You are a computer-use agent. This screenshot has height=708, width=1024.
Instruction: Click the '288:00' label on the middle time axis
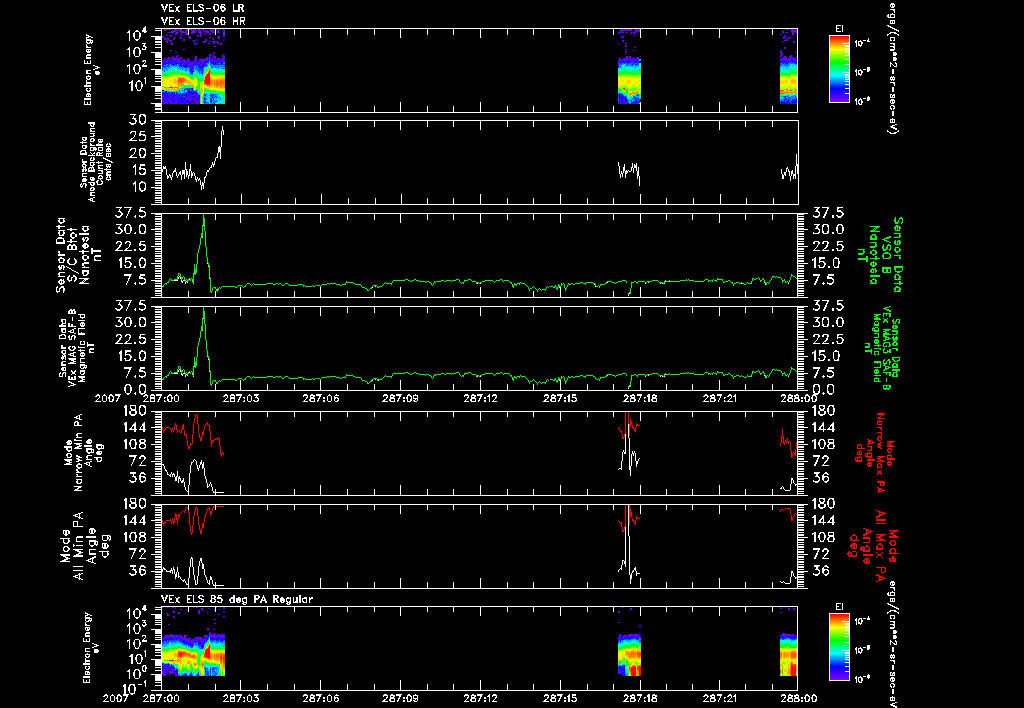(798, 398)
